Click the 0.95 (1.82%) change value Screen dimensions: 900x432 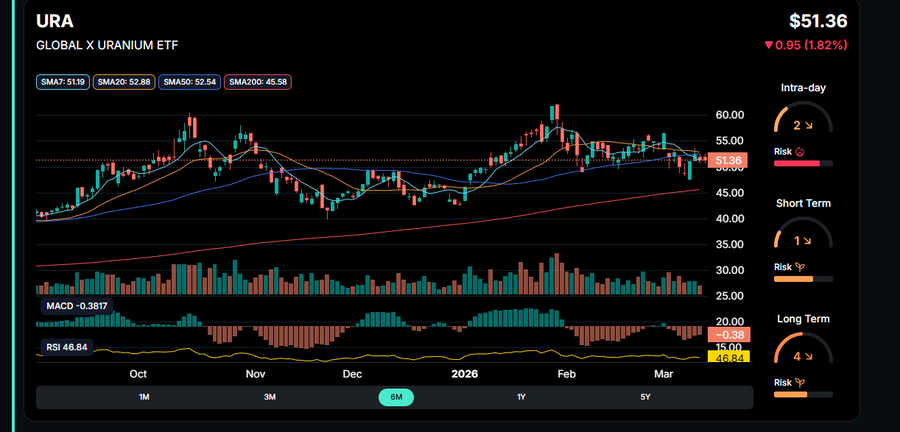tap(811, 45)
